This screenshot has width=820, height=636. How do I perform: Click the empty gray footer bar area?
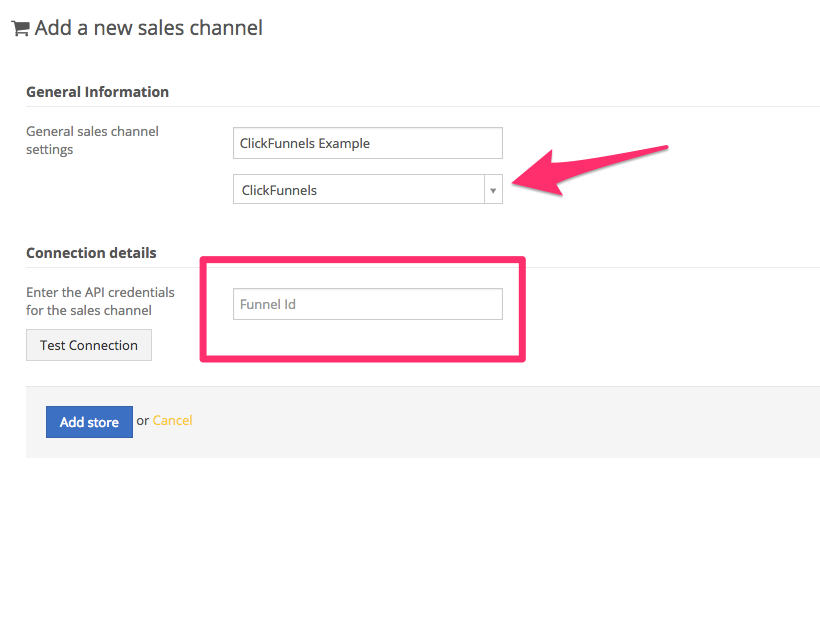click(x=471, y=422)
